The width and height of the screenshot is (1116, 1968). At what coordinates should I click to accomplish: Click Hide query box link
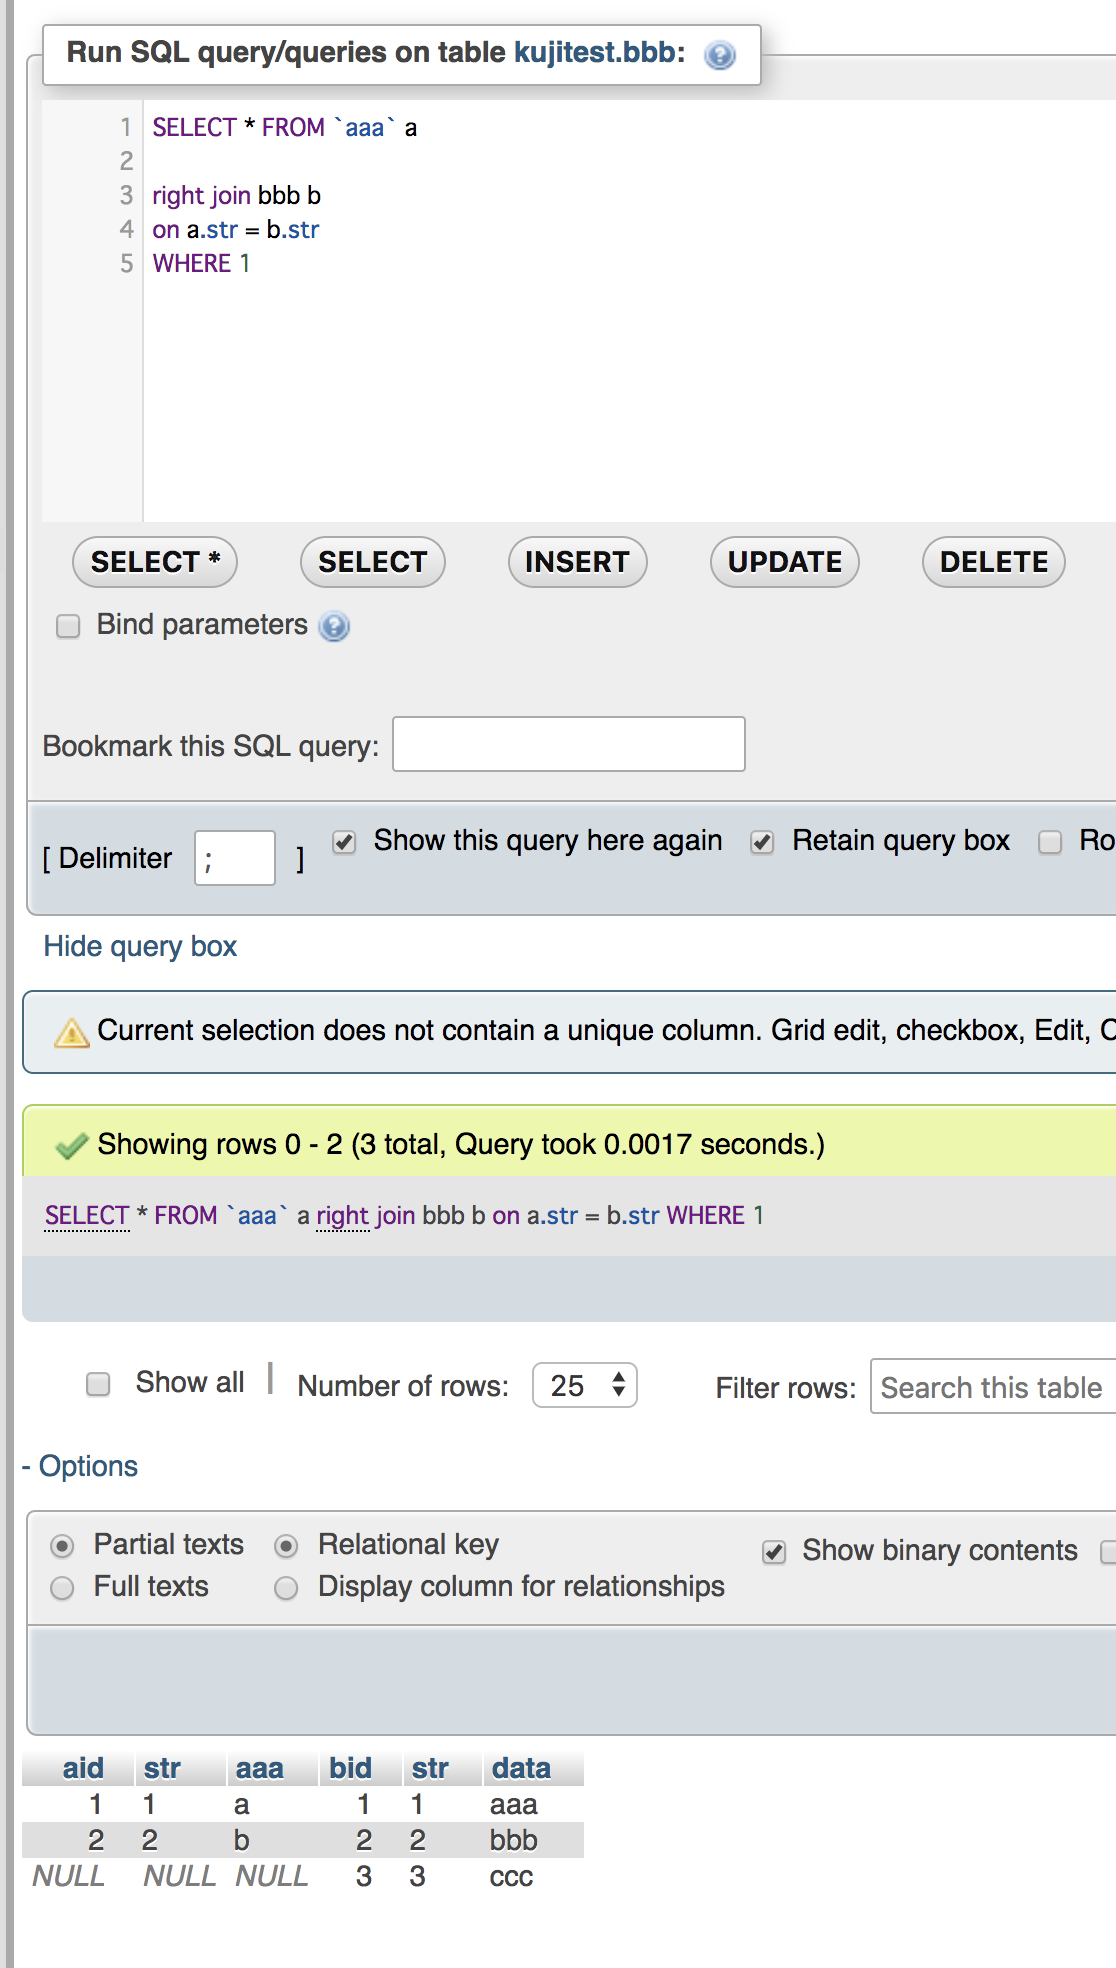click(140, 946)
